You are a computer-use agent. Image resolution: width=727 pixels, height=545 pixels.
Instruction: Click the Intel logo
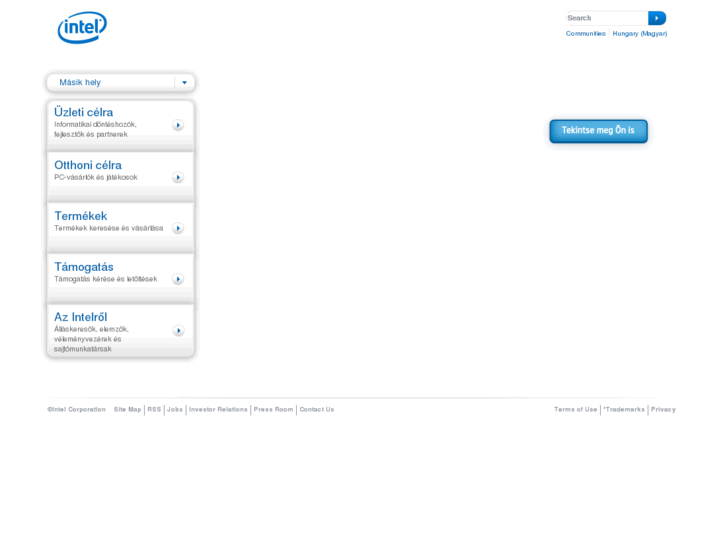pos(82,27)
